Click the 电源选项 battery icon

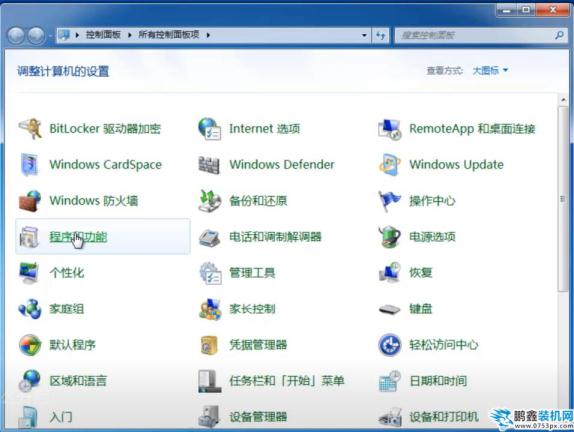390,237
